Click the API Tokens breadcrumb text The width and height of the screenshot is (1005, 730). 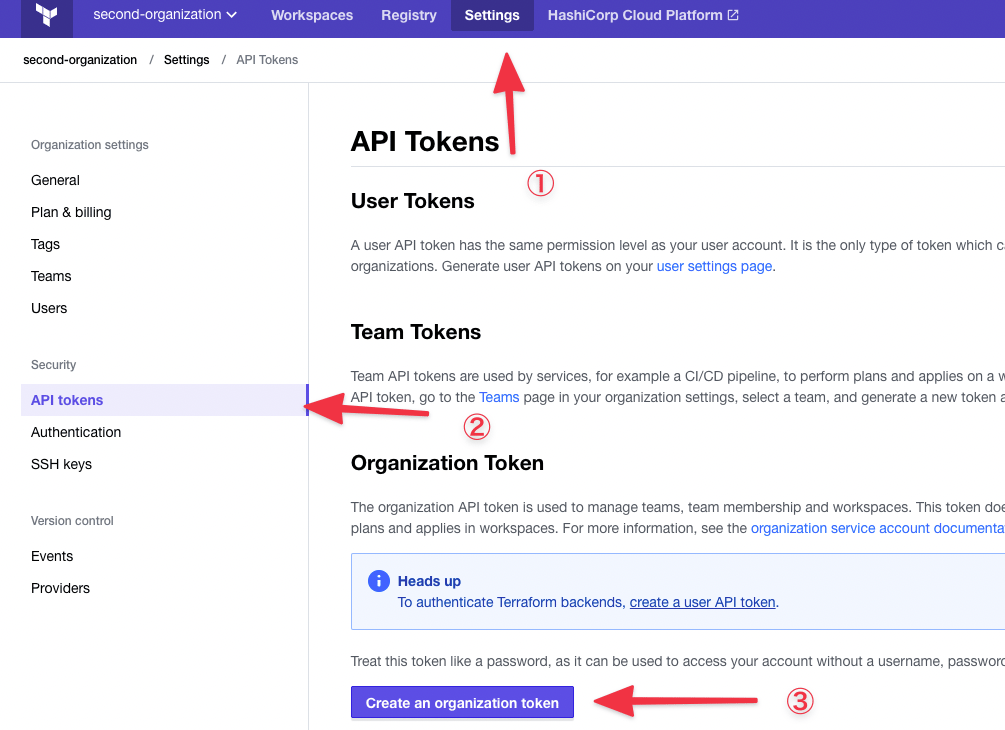click(267, 60)
